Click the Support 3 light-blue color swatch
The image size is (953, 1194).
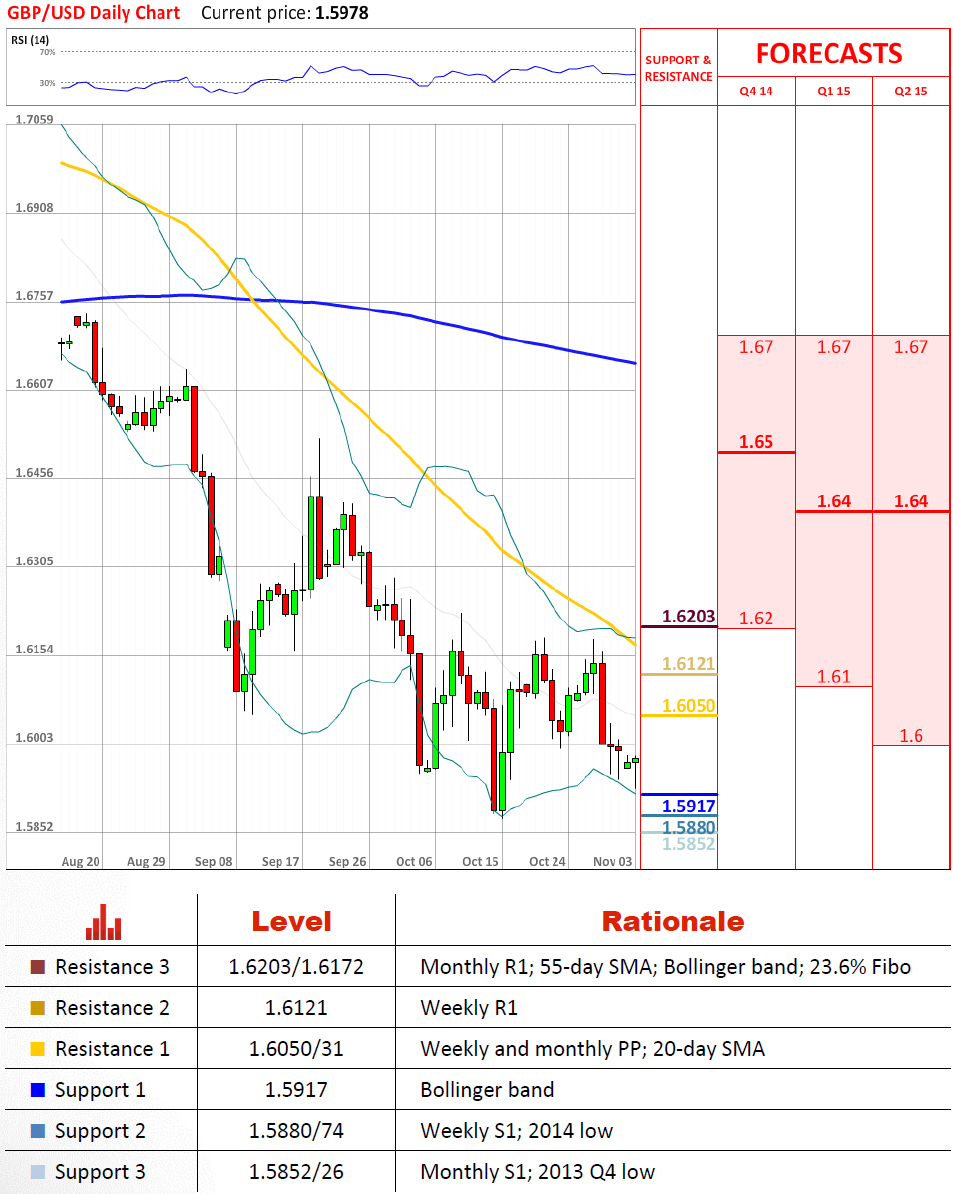[x=37, y=1172]
